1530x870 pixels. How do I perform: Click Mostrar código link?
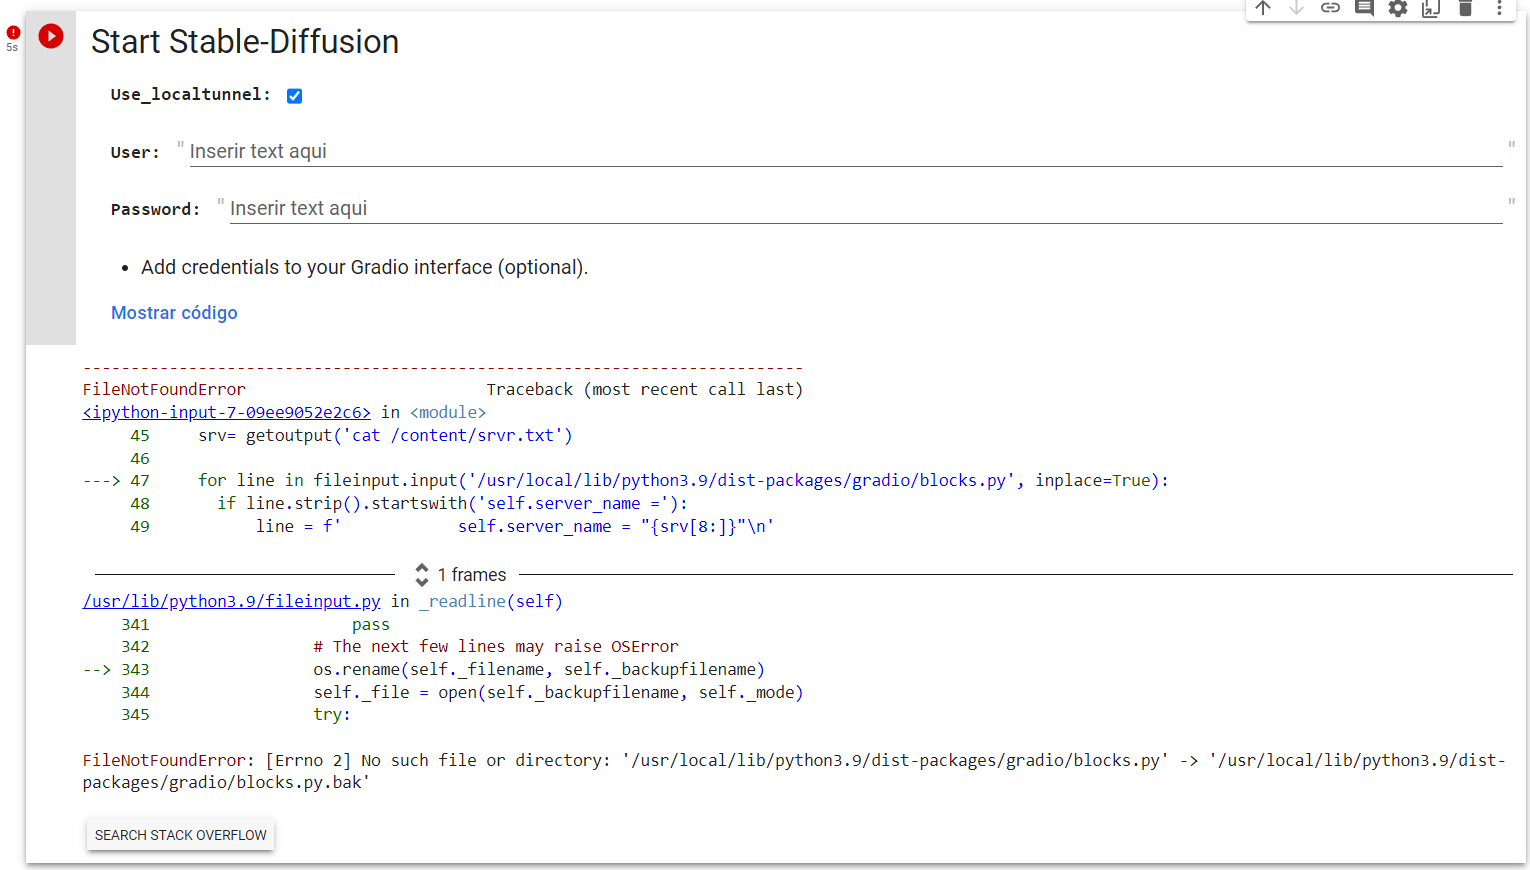click(174, 313)
